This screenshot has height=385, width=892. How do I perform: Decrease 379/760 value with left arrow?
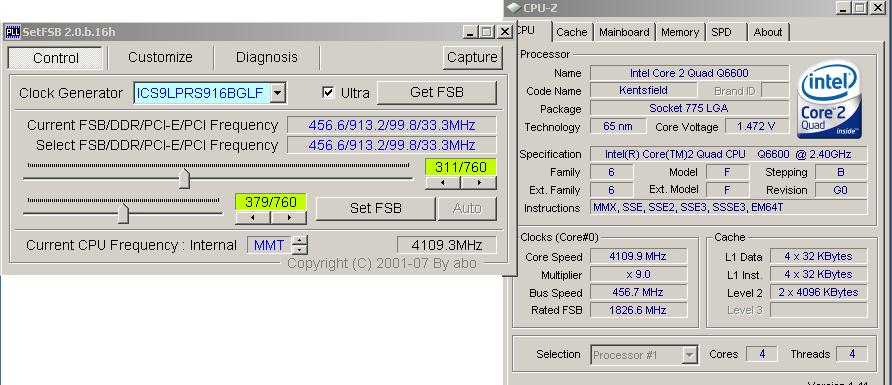(x=253, y=218)
